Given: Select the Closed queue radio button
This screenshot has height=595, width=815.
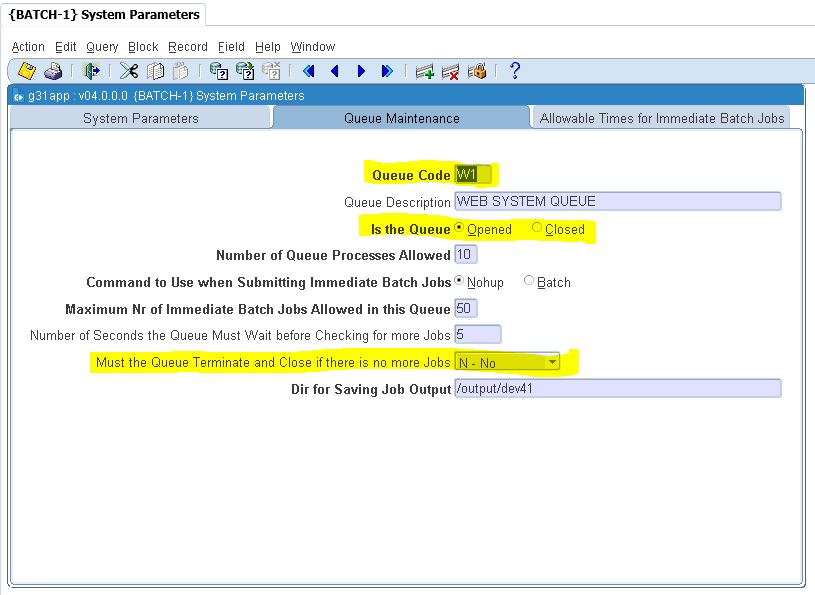Looking at the screenshot, I should pyautogui.click(x=537, y=228).
